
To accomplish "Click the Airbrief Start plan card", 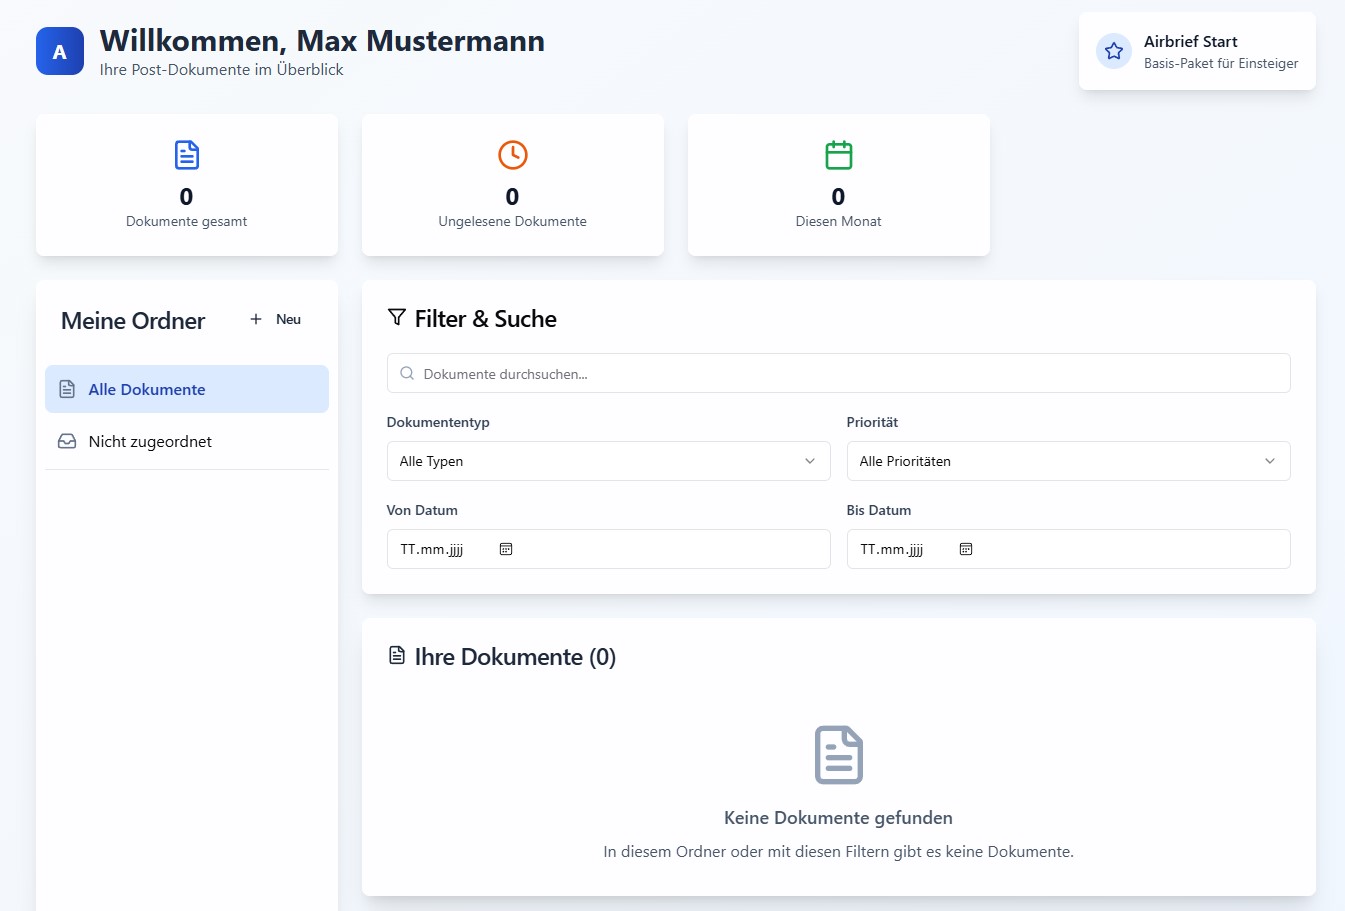I will 1197,50.
